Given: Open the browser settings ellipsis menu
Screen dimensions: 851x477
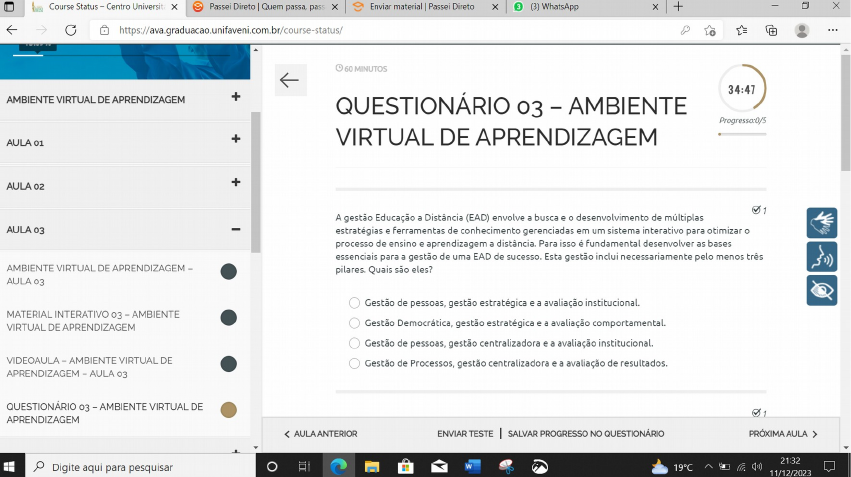Looking at the screenshot, I should point(833,30).
